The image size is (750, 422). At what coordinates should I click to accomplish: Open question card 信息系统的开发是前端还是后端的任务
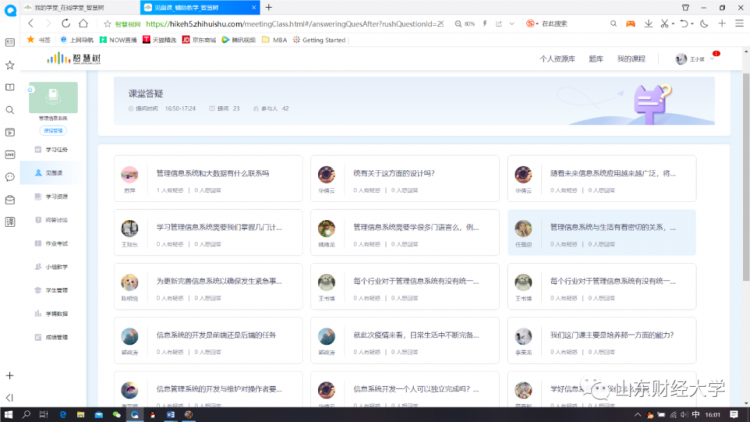click(x=208, y=340)
